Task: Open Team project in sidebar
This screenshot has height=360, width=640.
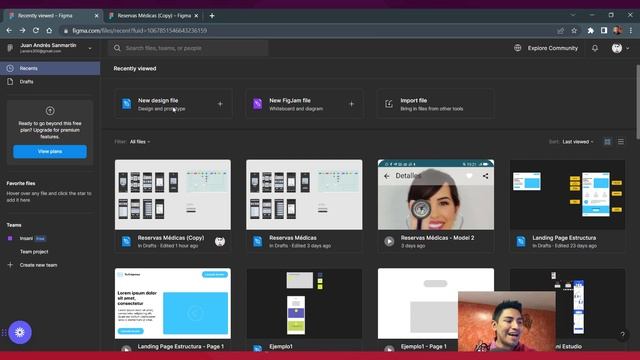Action: (34, 251)
